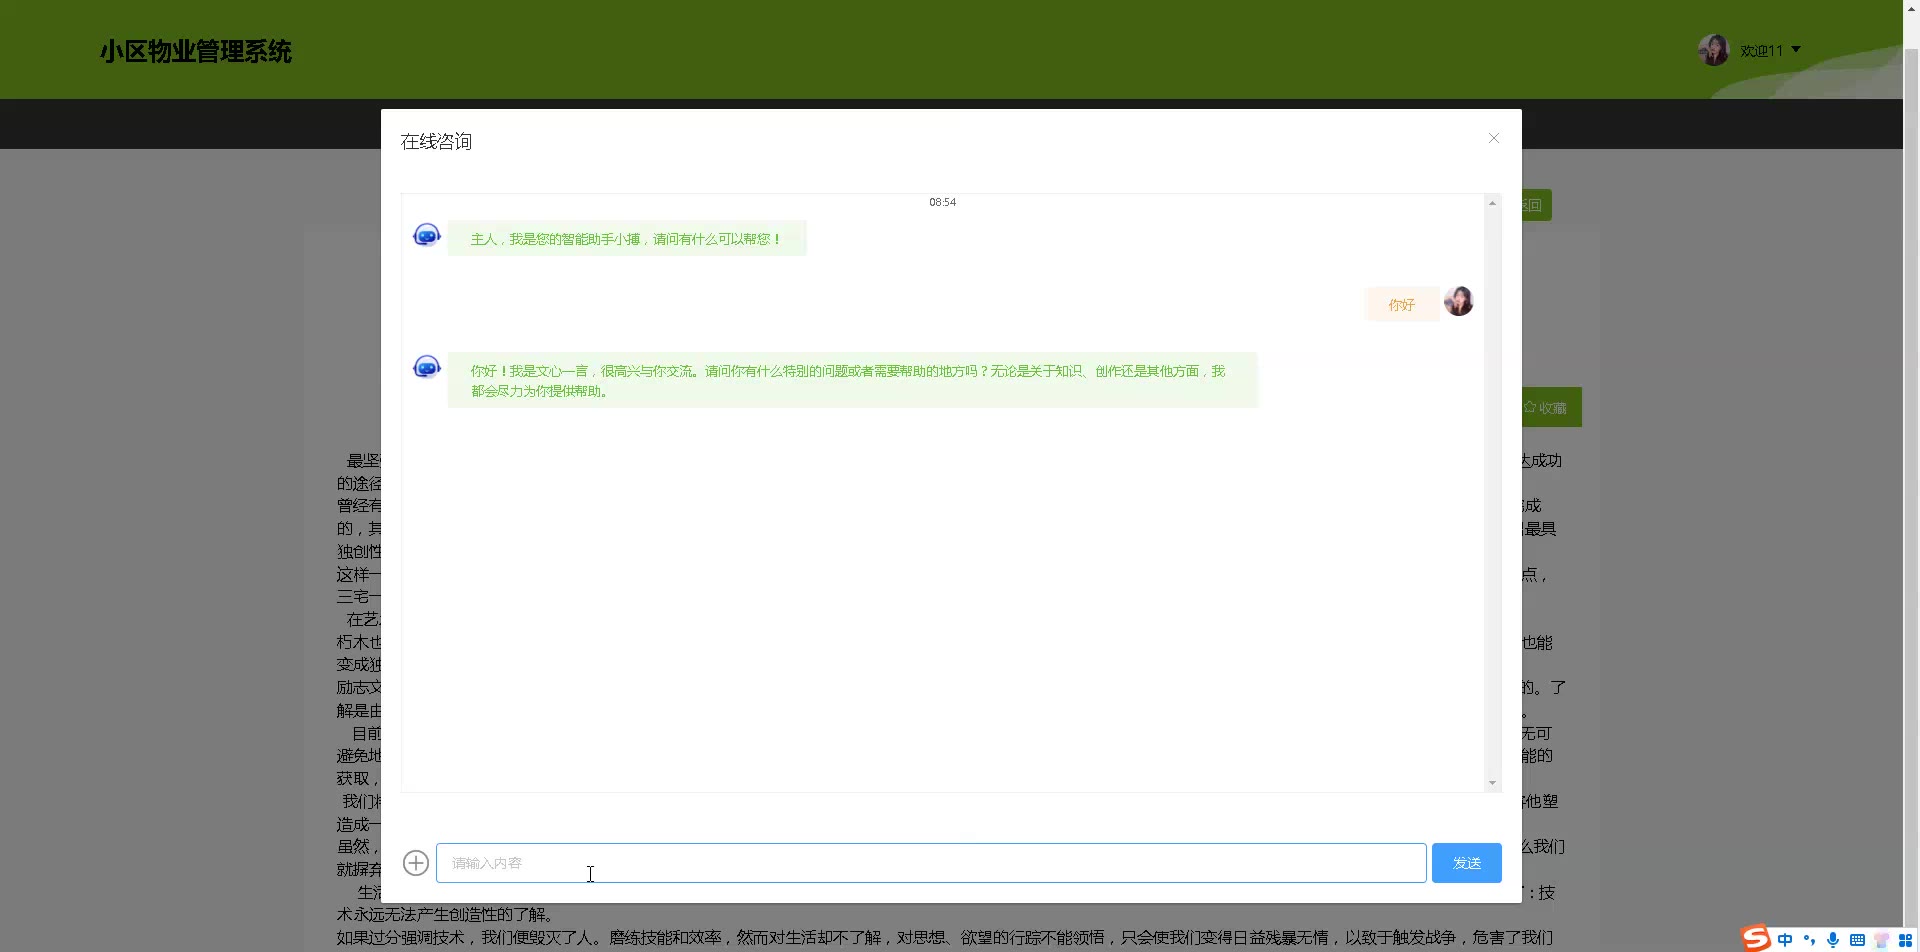This screenshot has height=952, width=1920.
Task: Toggle the IME punctuation mode icon
Action: pyautogui.click(x=1809, y=940)
